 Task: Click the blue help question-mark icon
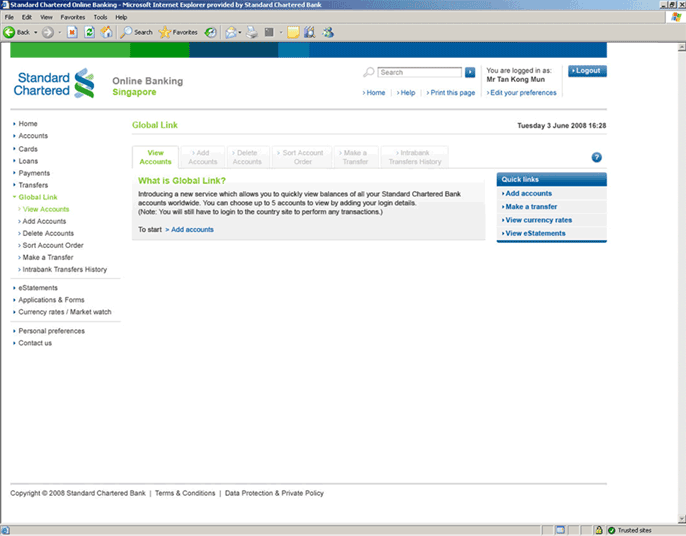596,158
